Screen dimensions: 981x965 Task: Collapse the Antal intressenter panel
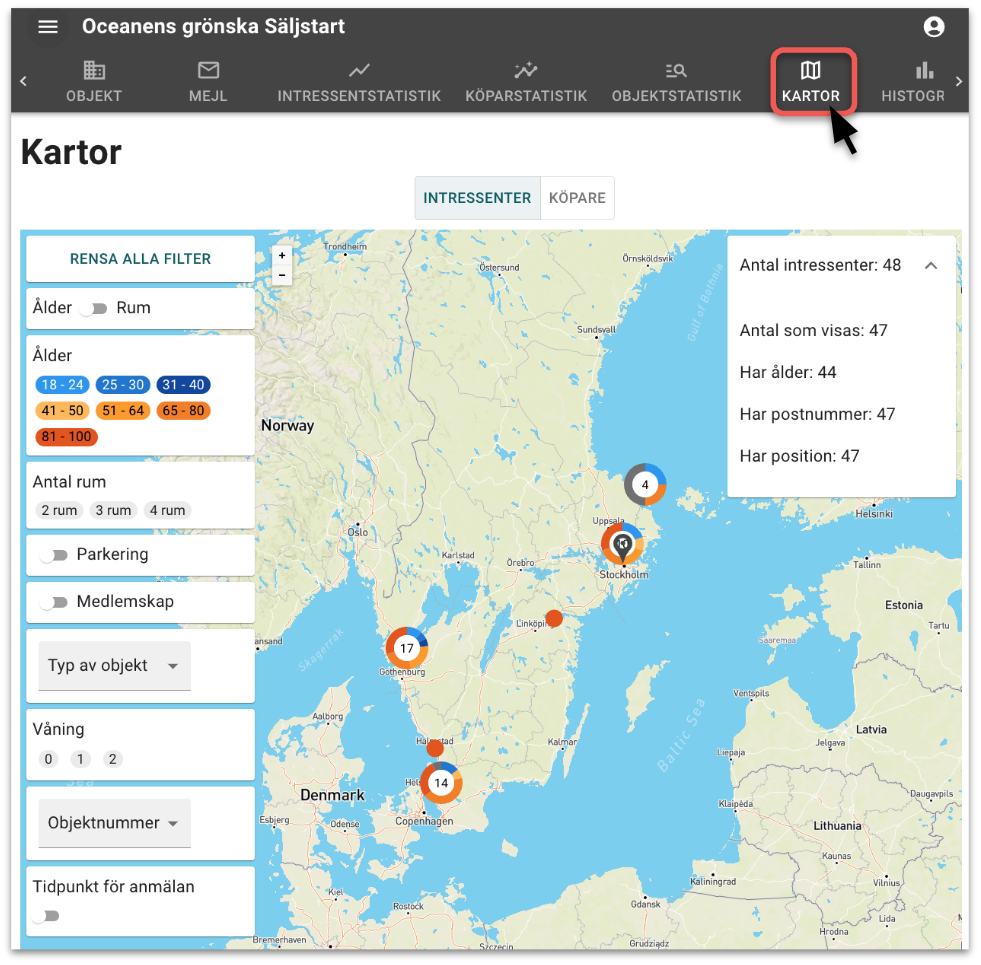(931, 265)
